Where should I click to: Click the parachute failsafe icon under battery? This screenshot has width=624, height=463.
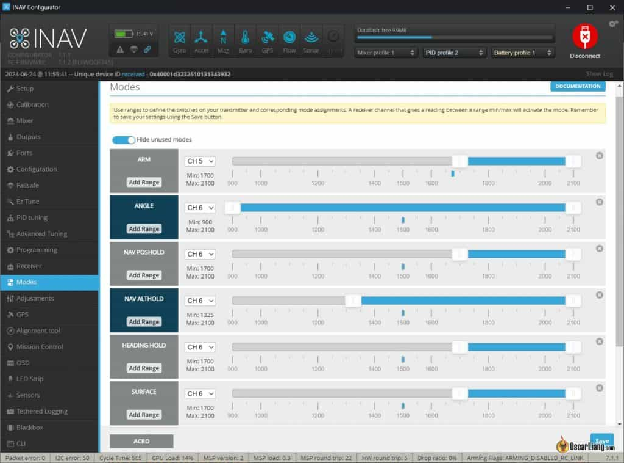(134, 50)
